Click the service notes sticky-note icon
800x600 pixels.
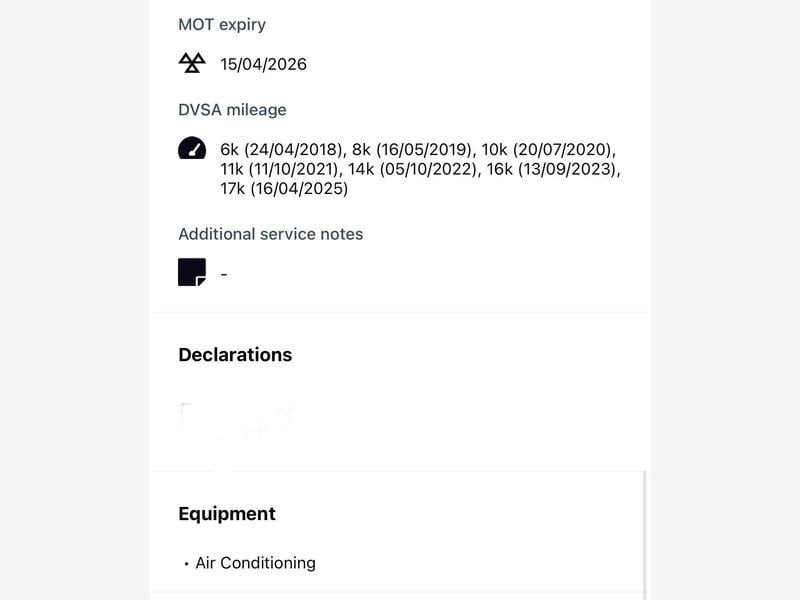click(x=192, y=272)
